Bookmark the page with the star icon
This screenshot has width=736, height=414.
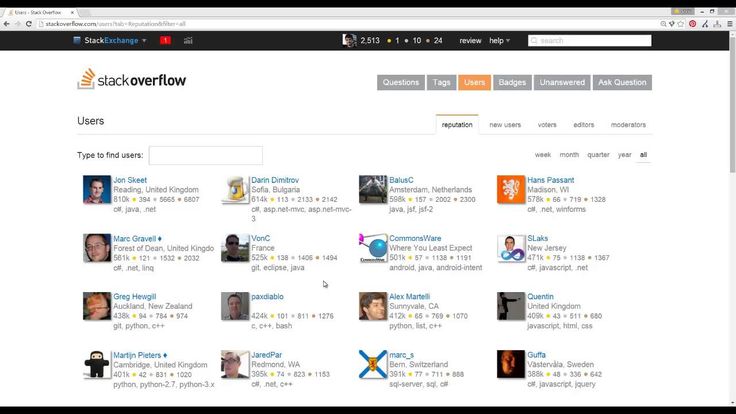681,24
